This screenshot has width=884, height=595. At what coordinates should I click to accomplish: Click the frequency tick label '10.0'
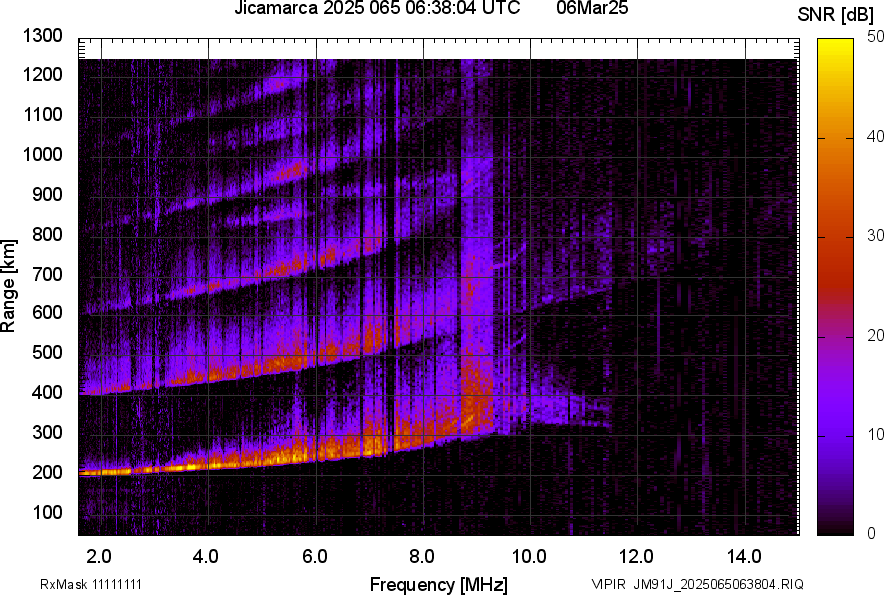click(x=529, y=557)
